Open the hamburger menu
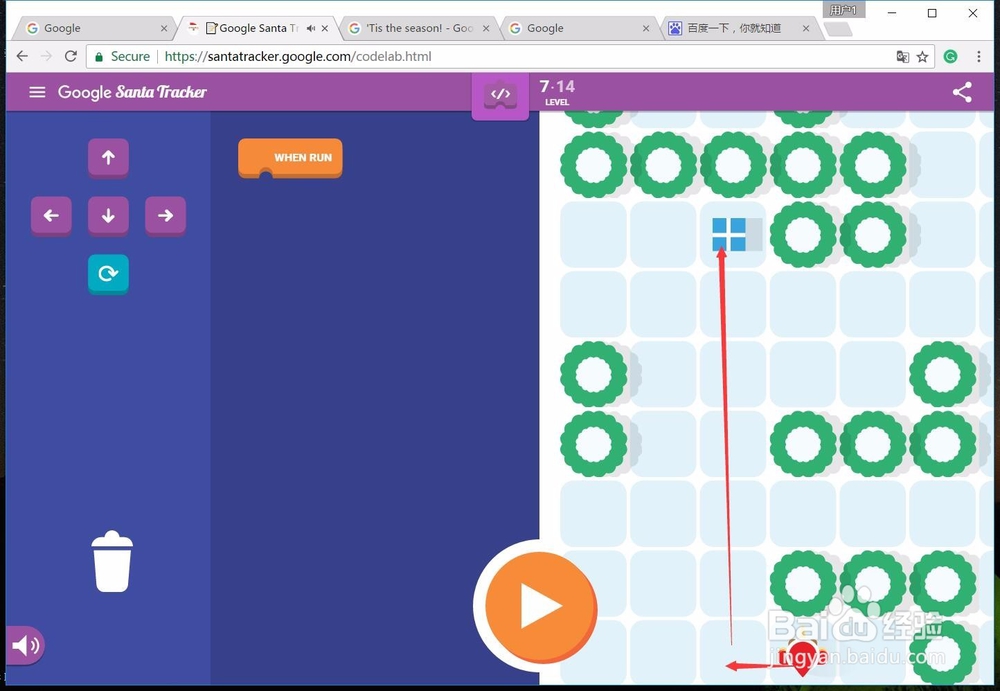The image size is (1000, 691). pos(38,92)
